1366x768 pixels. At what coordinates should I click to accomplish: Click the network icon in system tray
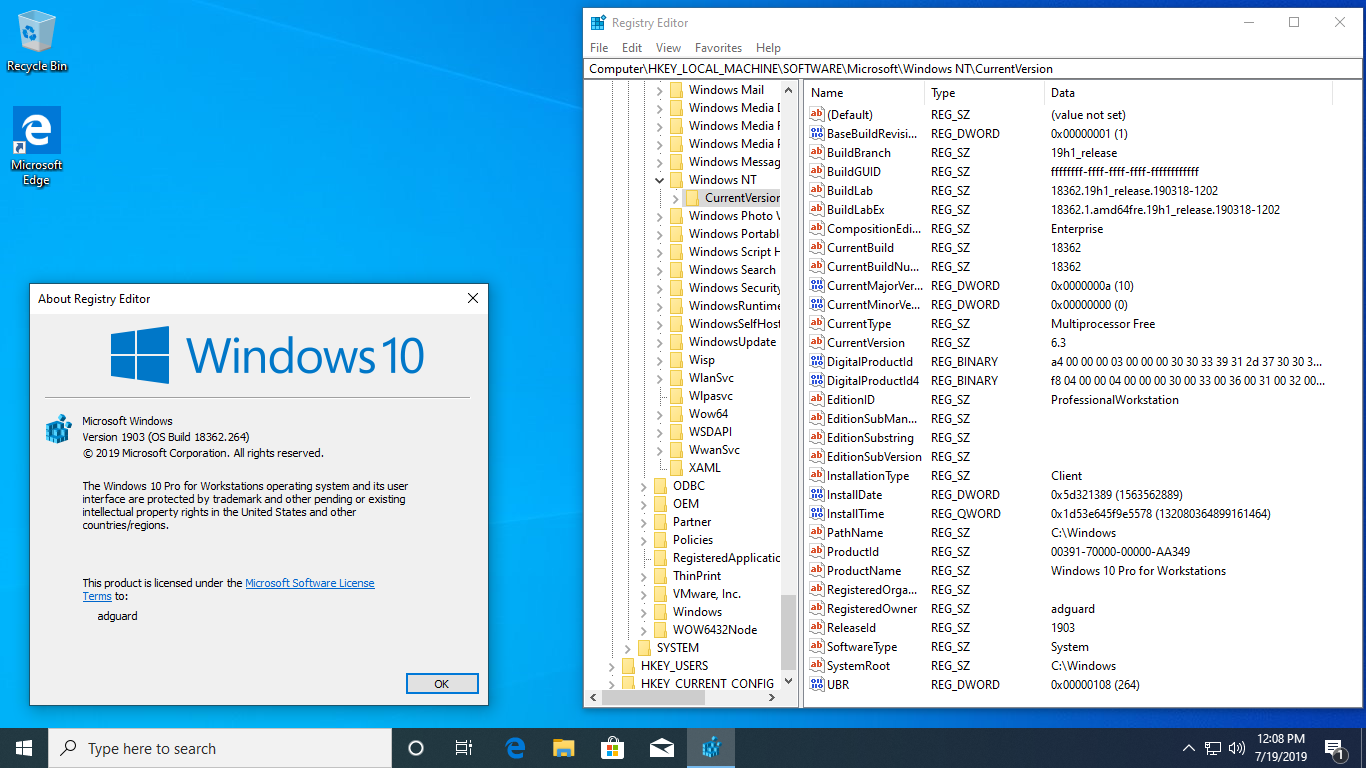(x=1213, y=748)
